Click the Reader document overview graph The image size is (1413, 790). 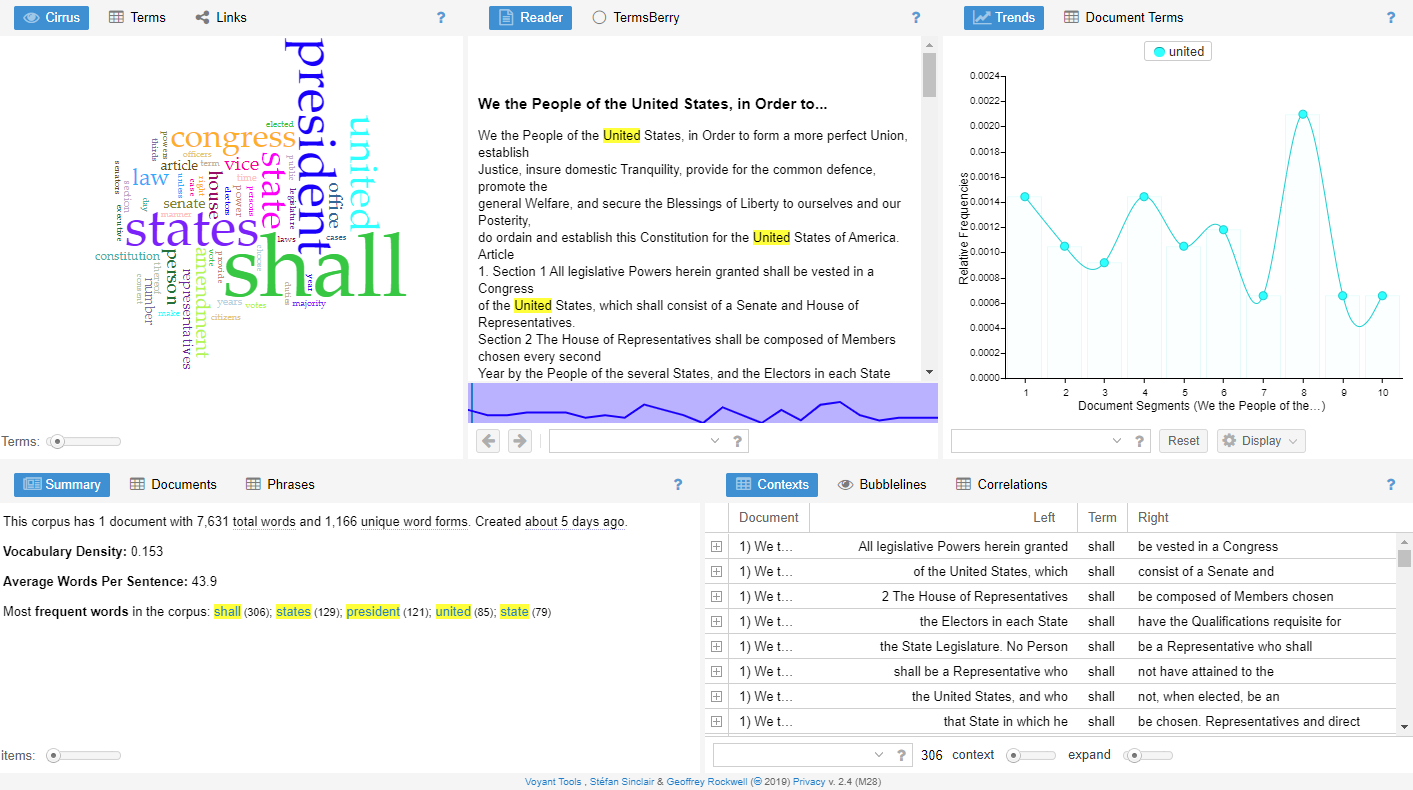tap(703, 403)
